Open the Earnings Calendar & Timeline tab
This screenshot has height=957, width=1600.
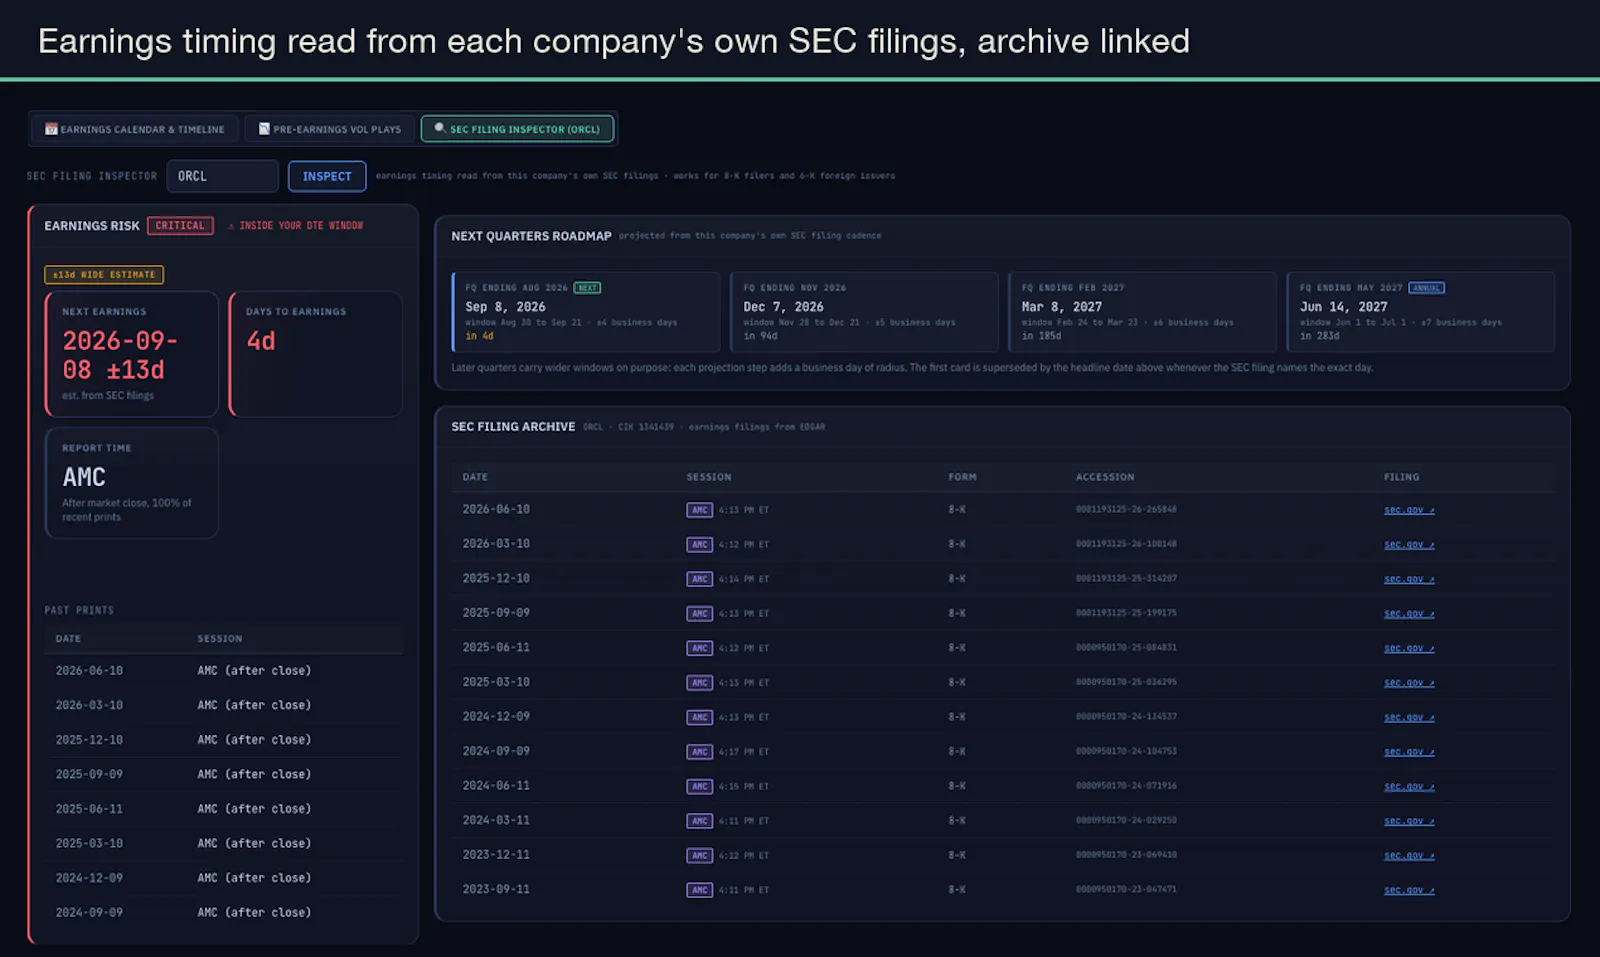click(135, 129)
